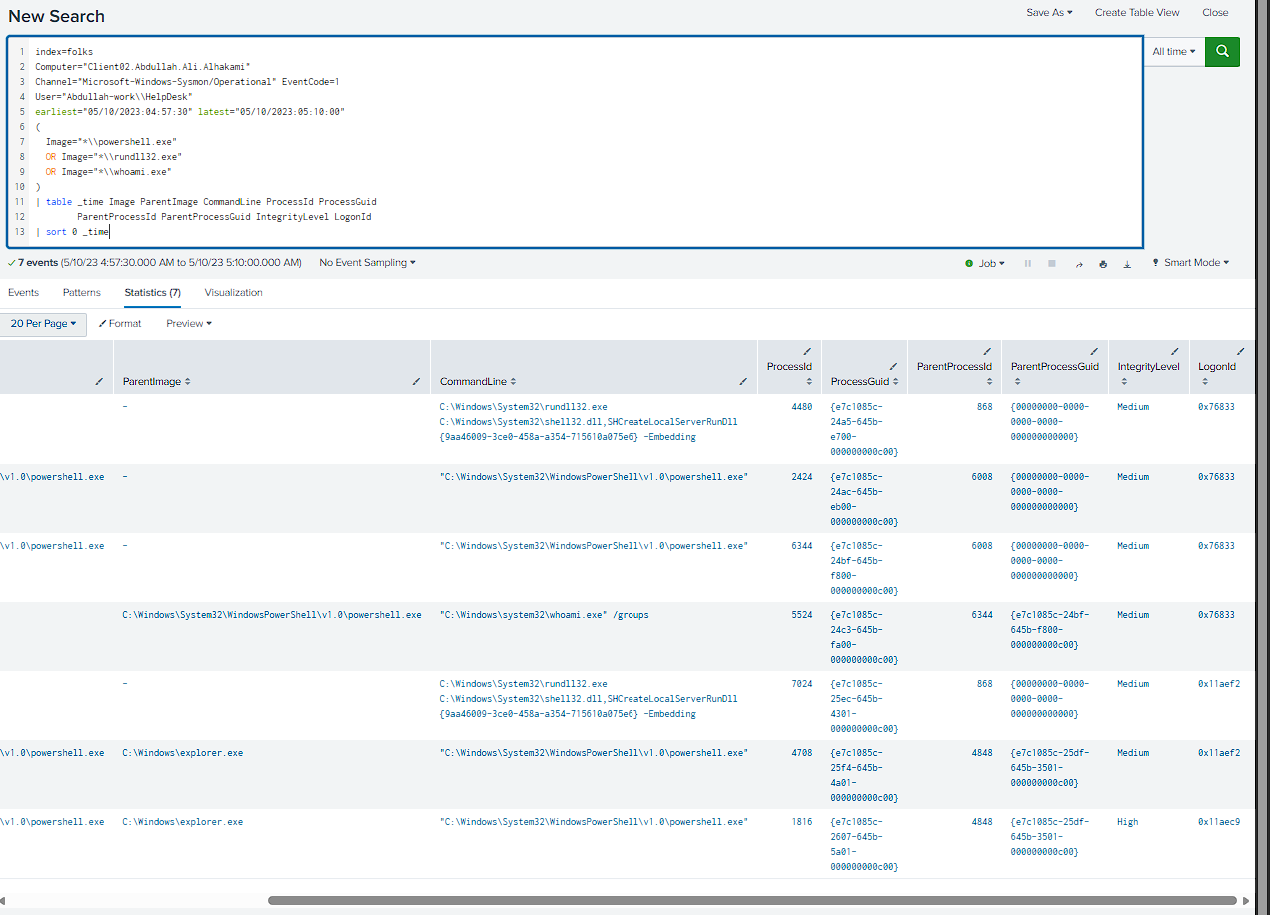Viewport: 1270px width, 915px height.
Task: Click ProcessId value 4708
Action: click(x=801, y=753)
